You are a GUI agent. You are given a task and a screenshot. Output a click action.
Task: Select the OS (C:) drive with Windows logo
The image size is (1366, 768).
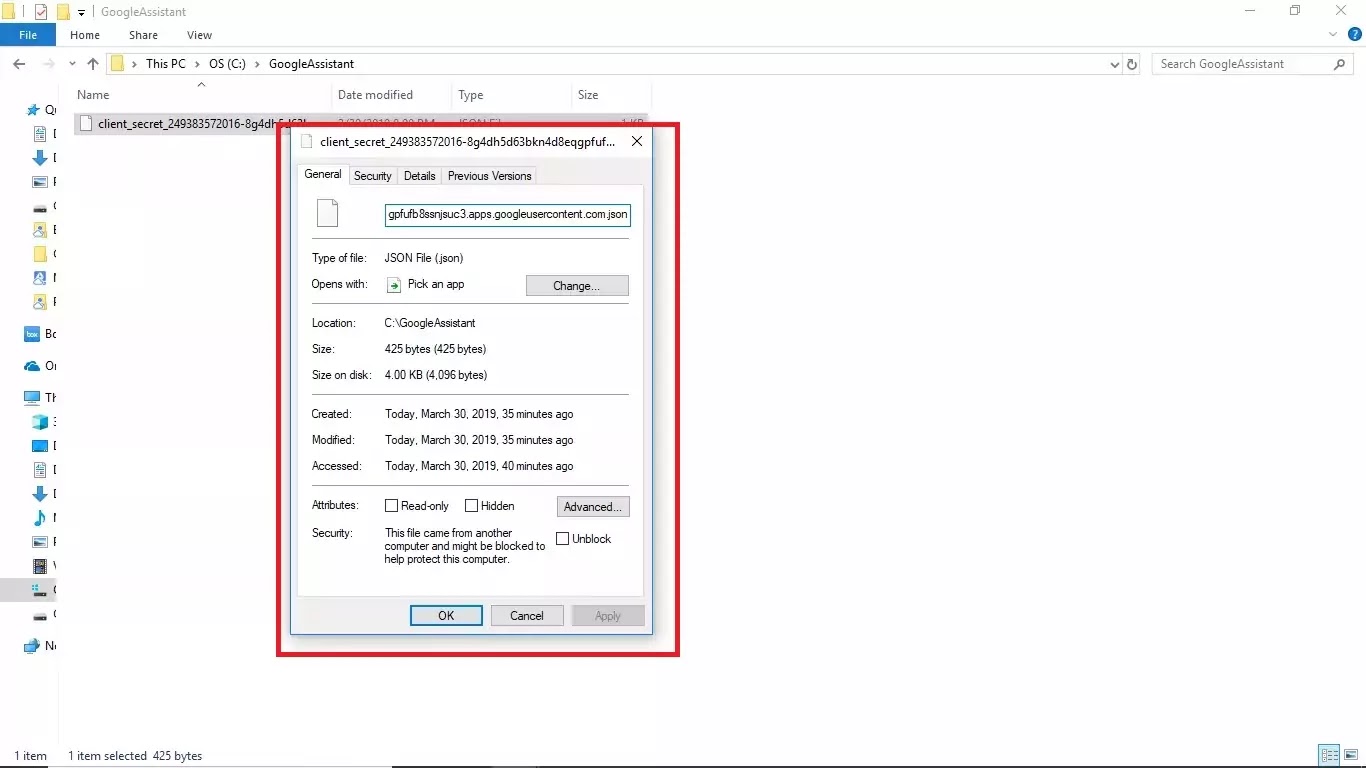[40, 590]
